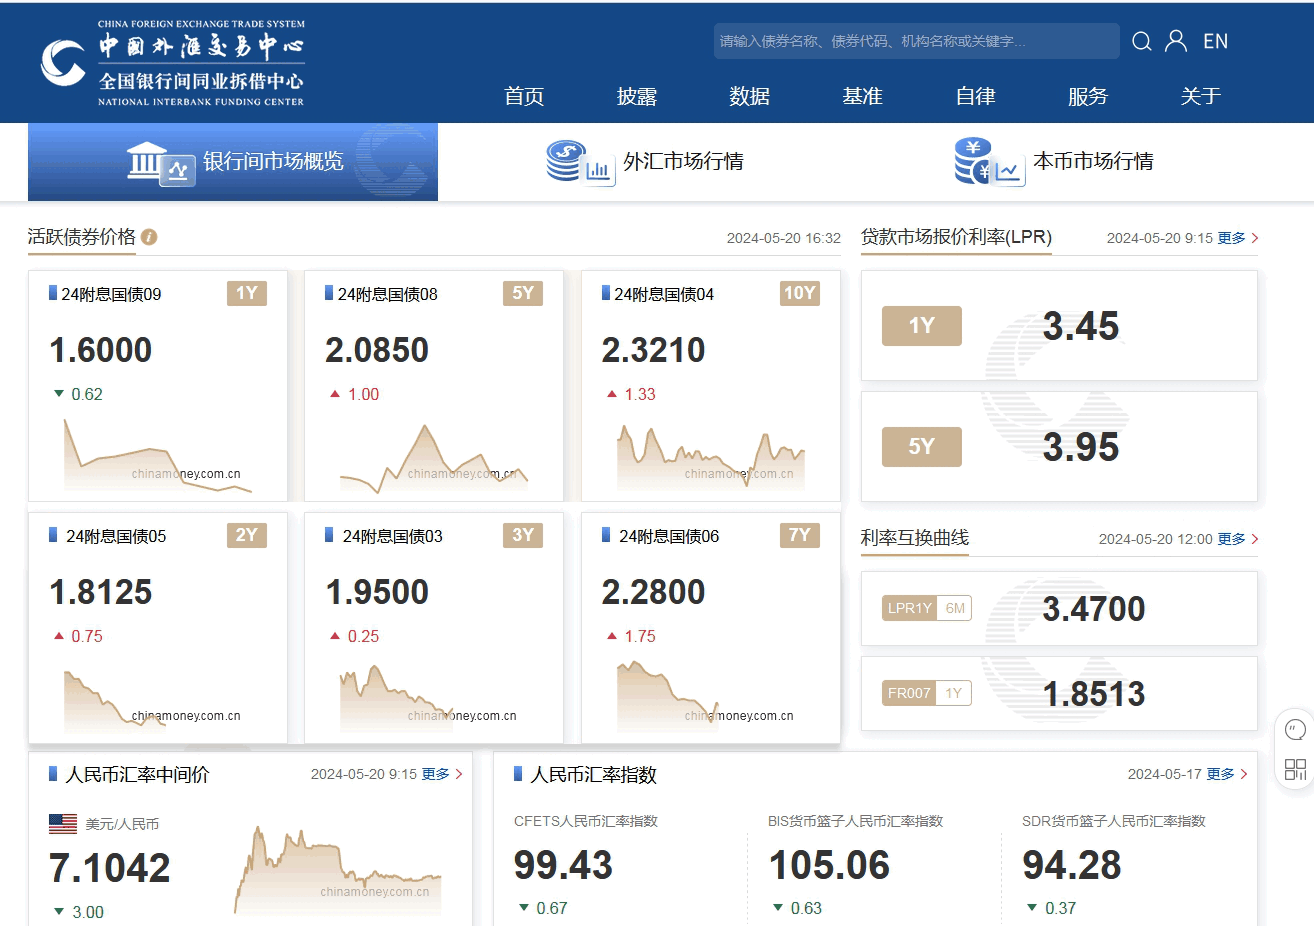Open the 24附息国债04 bond card title

tap(664, 294)
